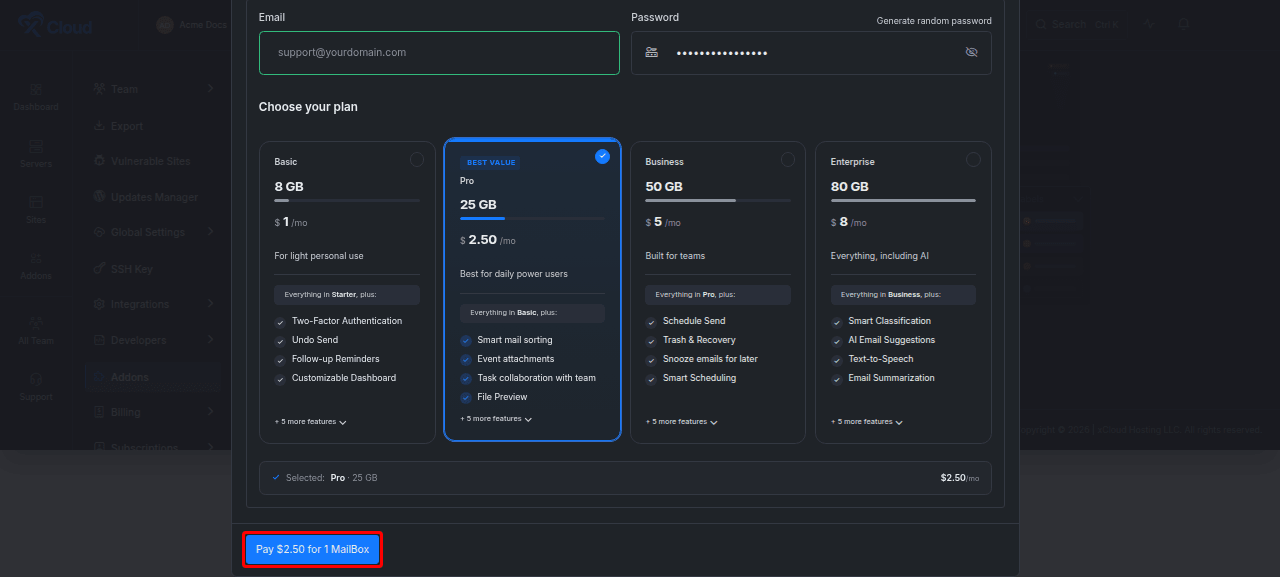Viewport: 1280px width, 577px height.
Task: Click the Billing icon in sidebar
Action: [x=100, y=412]
